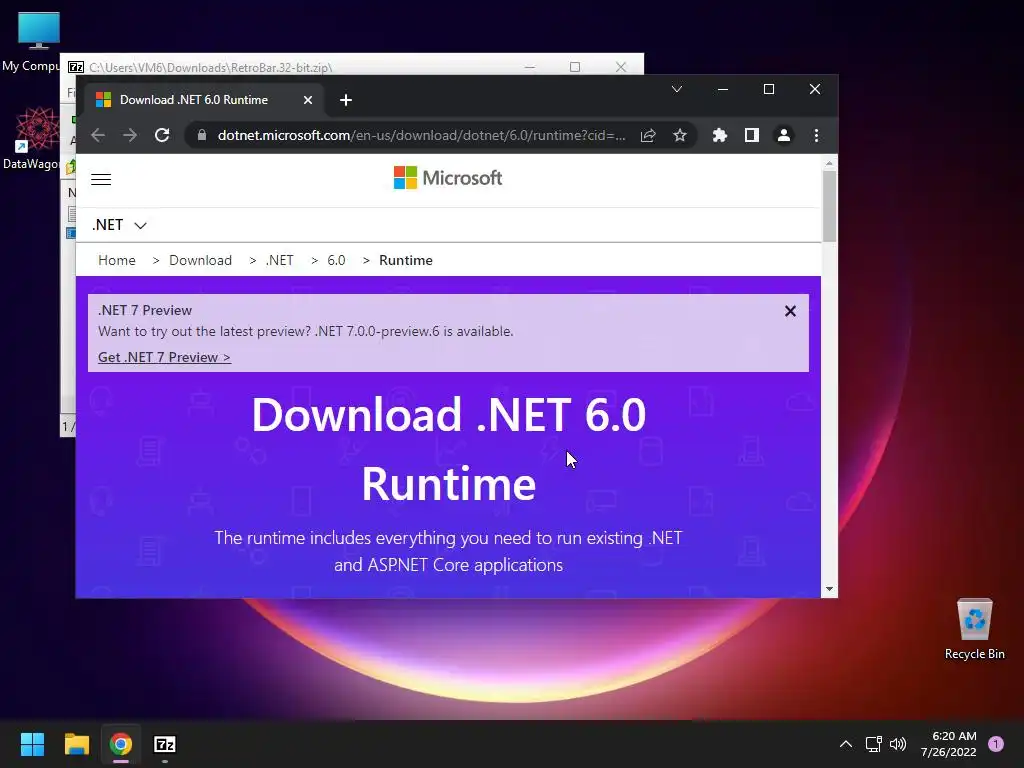
Task: Click Chrome's forward navigation arrow
Action: (x=130, y=135)
